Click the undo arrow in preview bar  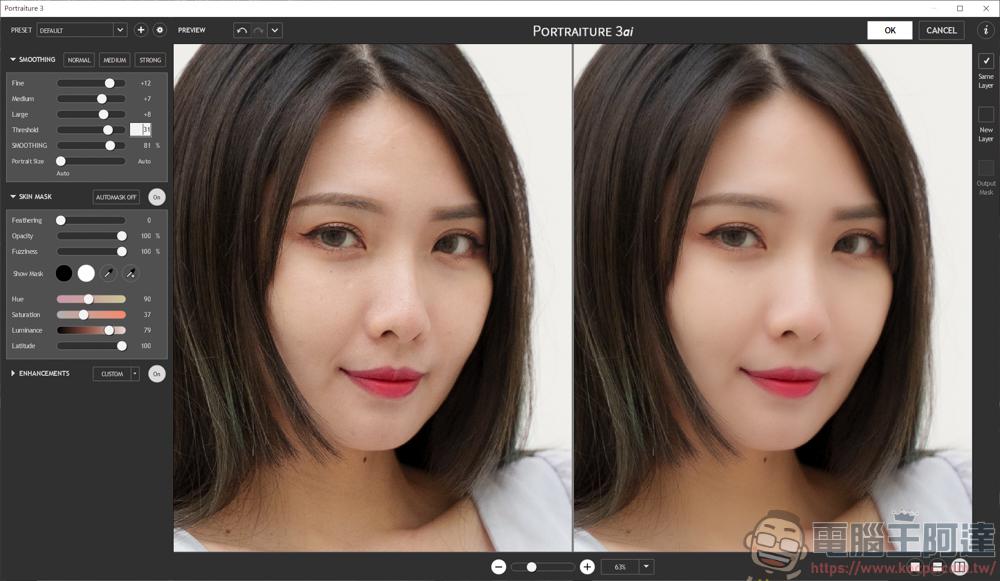pos(242,30)
